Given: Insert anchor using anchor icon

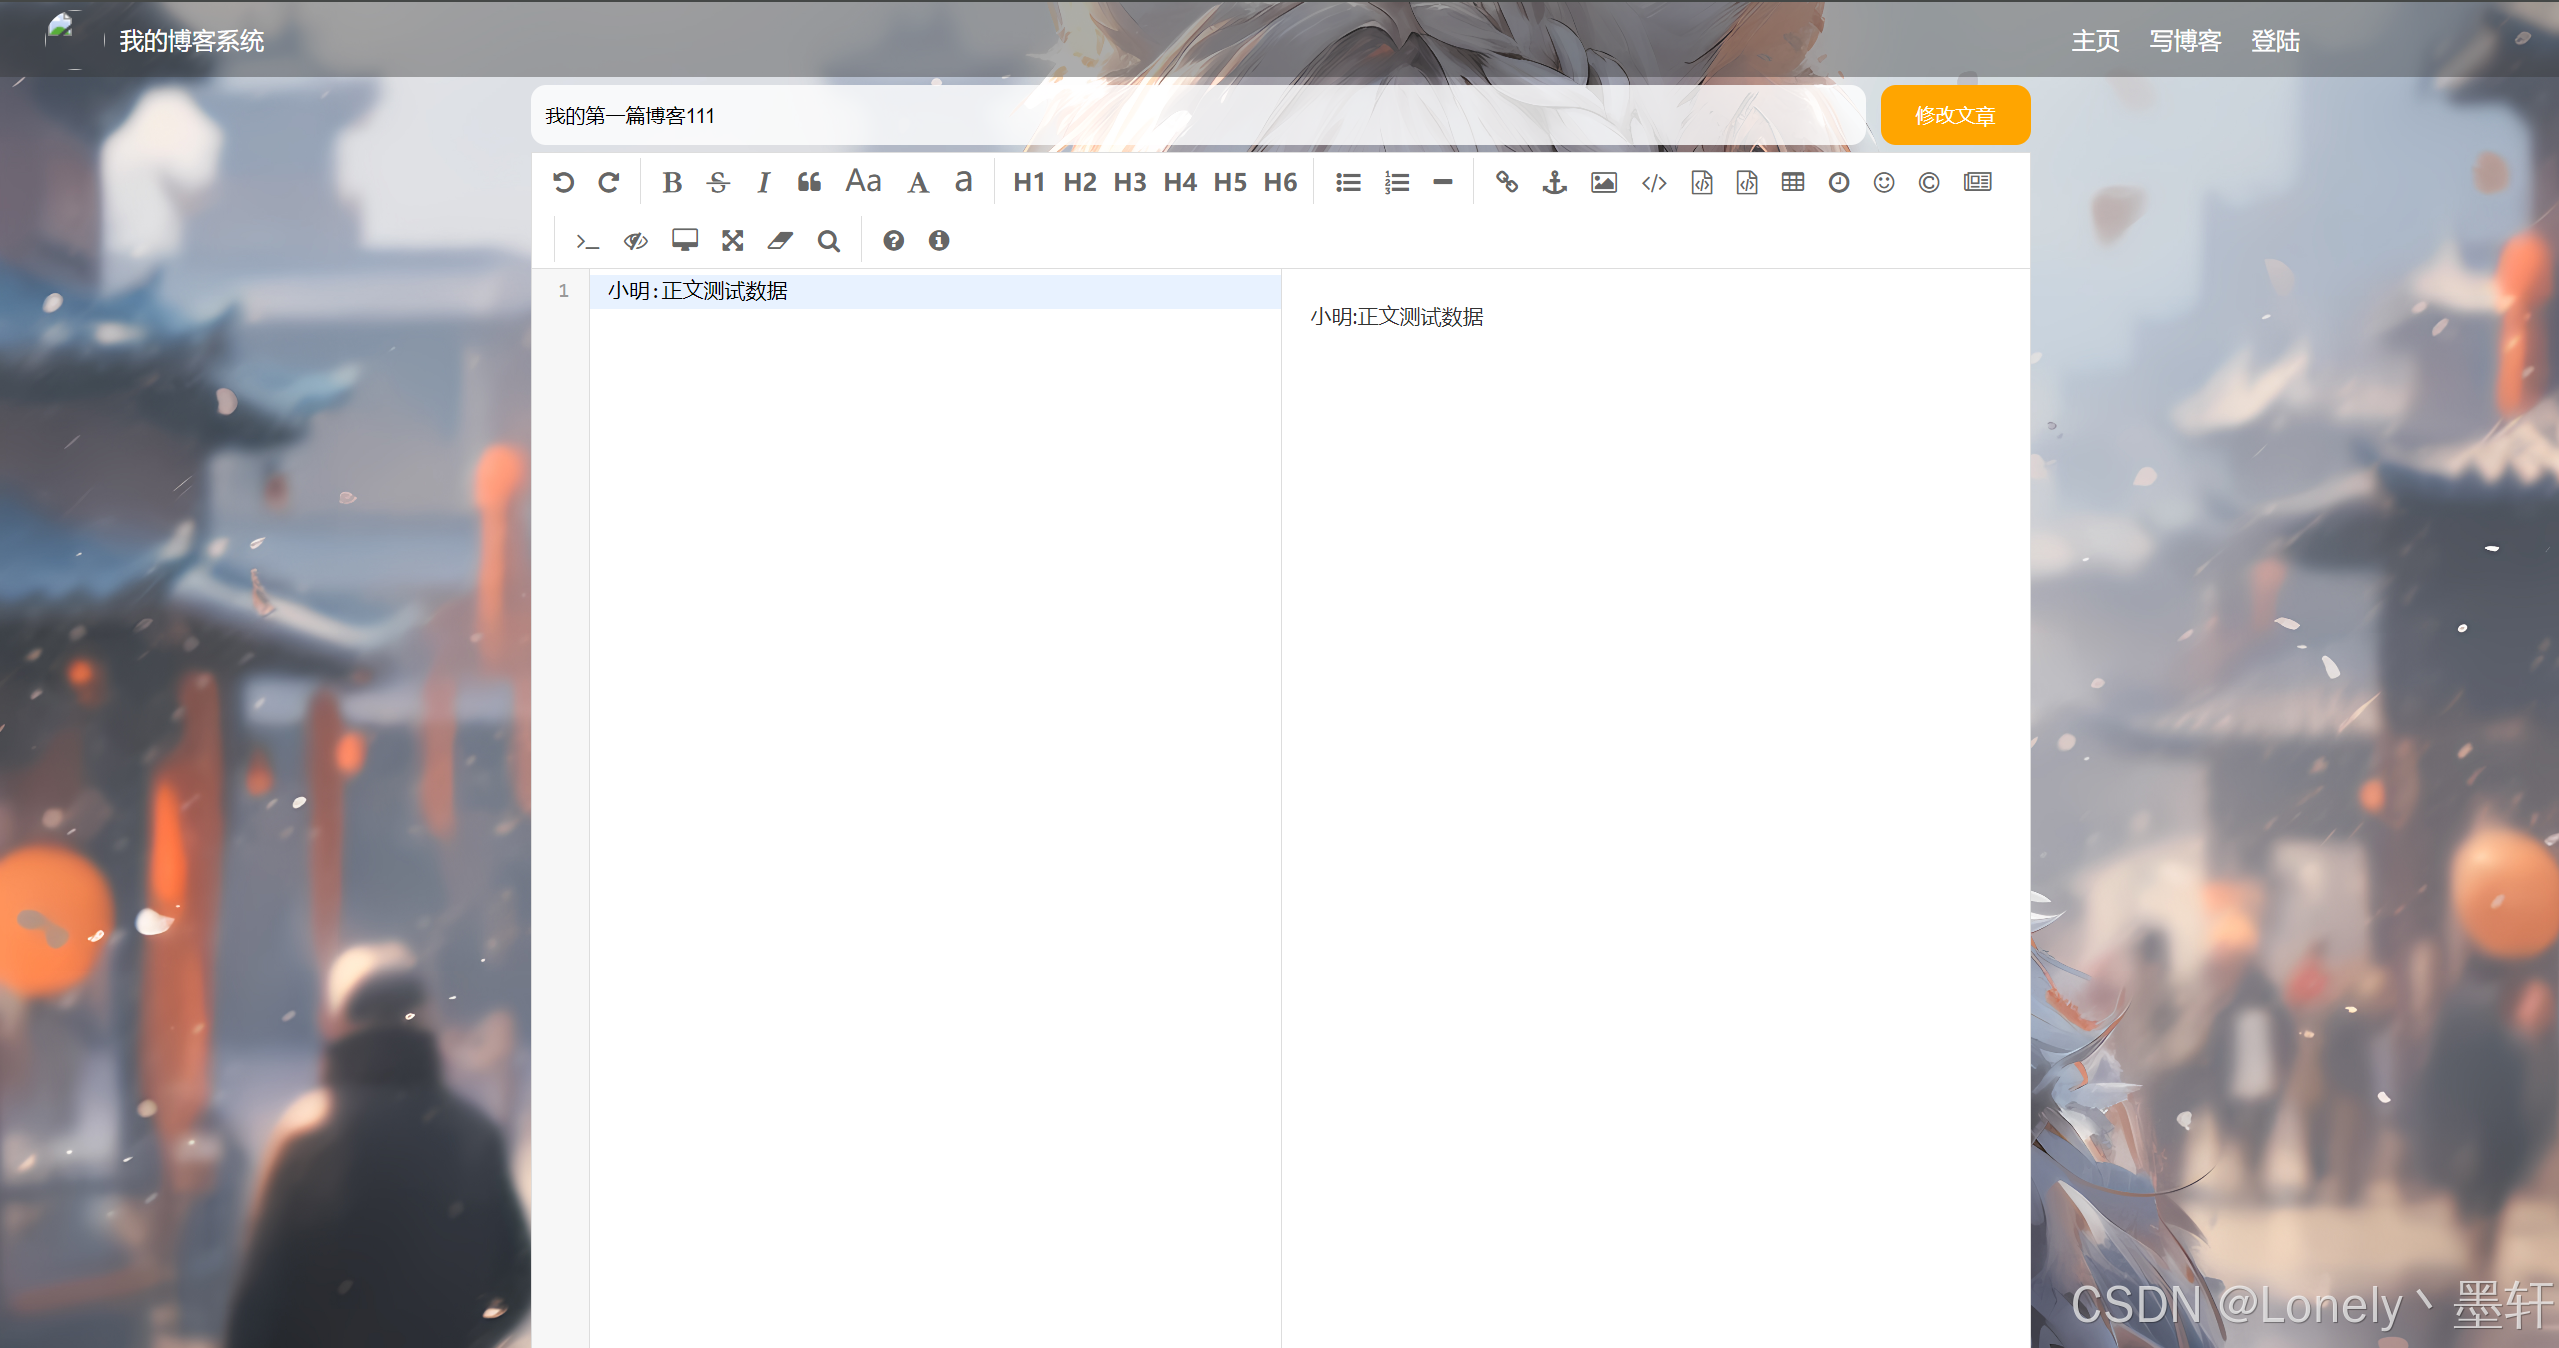Looking at the screenshot, I should (x=1554, y=182).
